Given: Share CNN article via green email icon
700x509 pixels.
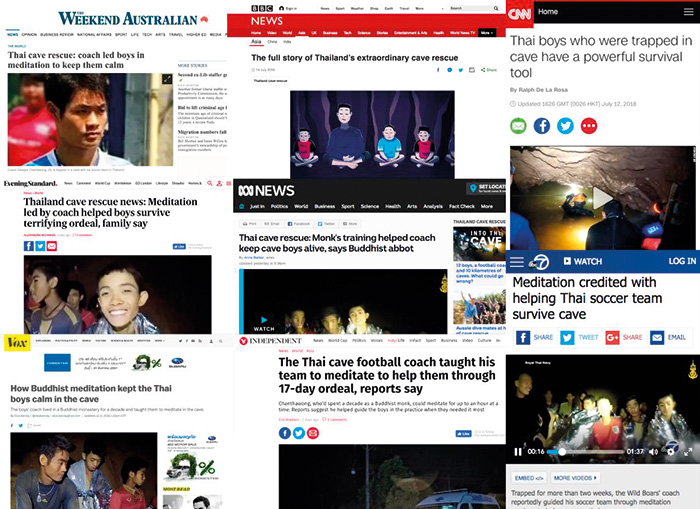Looking at the screenshot, I should click(x=518, y=126).
